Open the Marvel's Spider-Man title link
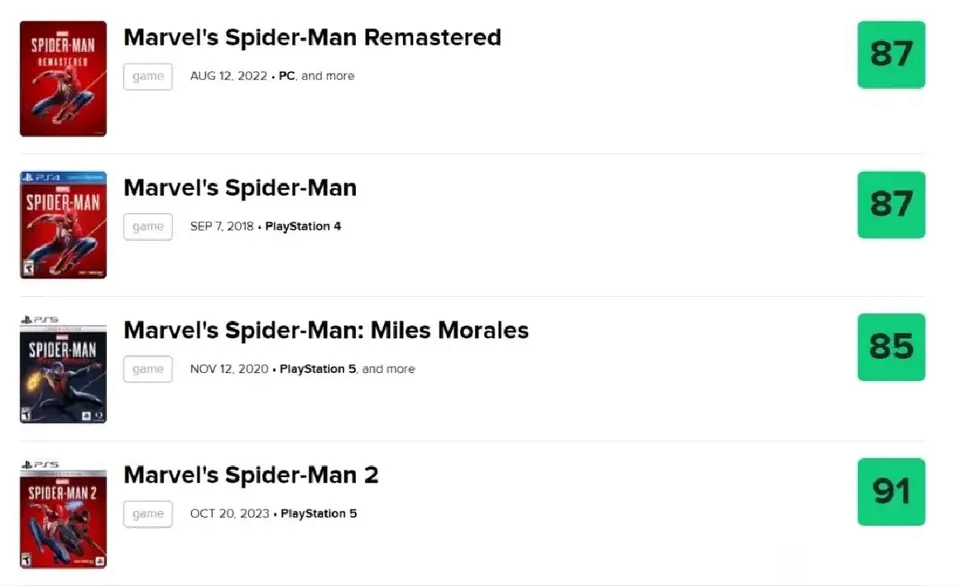Viewport: 960px width, 587px height. 240,188
